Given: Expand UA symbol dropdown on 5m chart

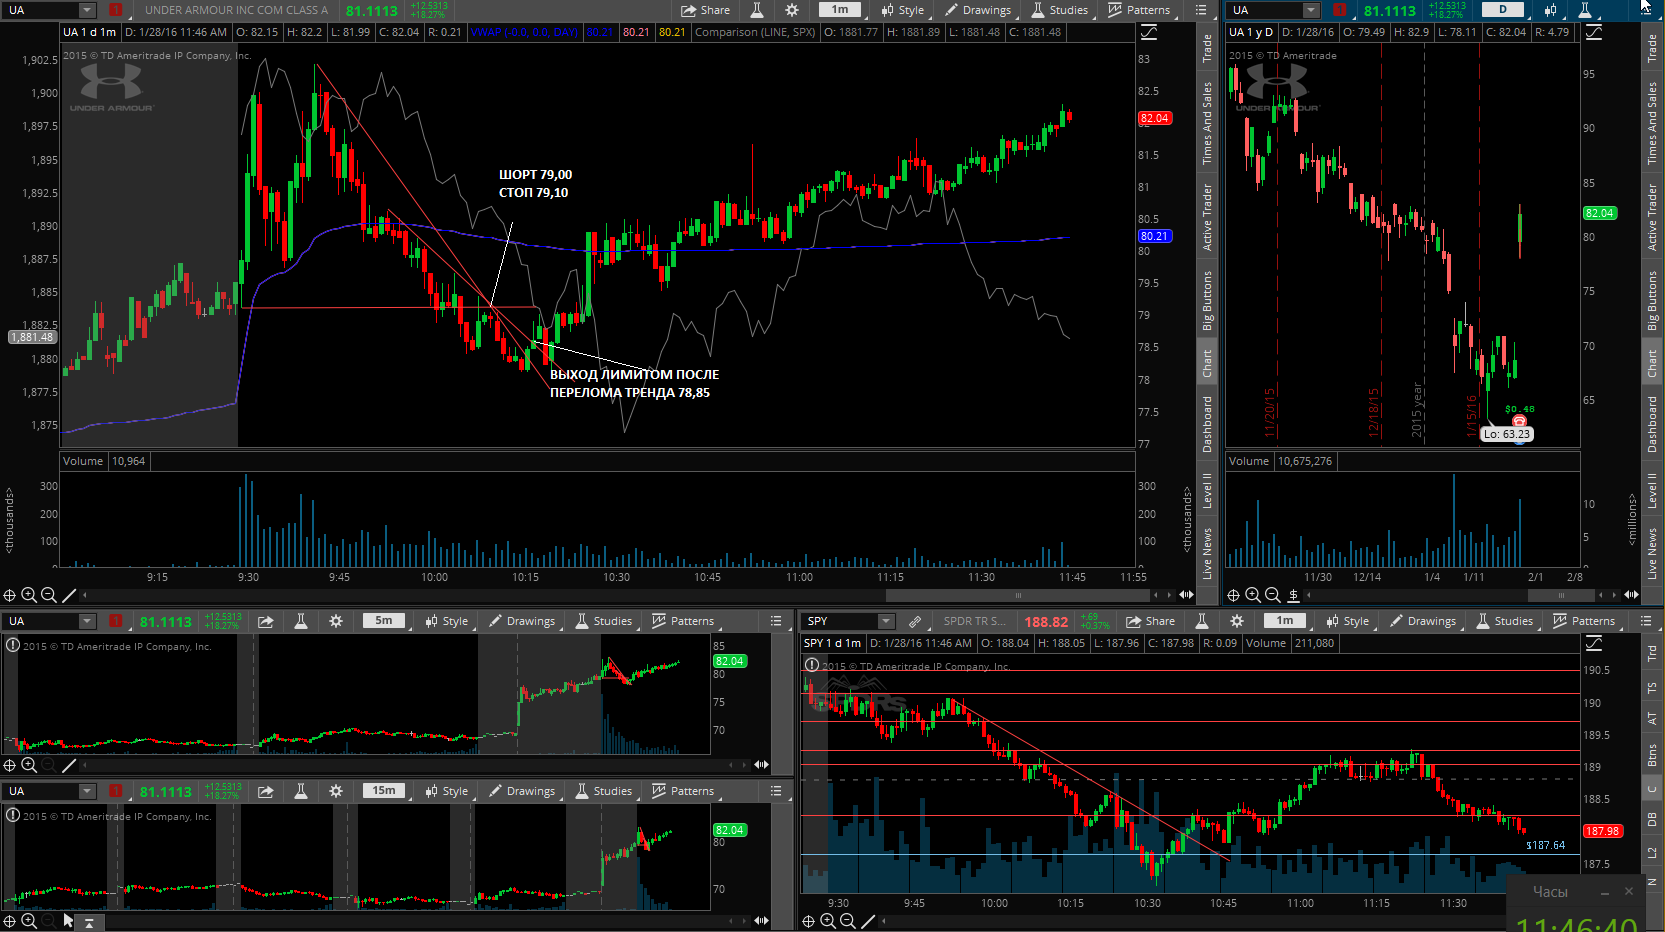Looking at the screenshot, I should coord(87,621).
